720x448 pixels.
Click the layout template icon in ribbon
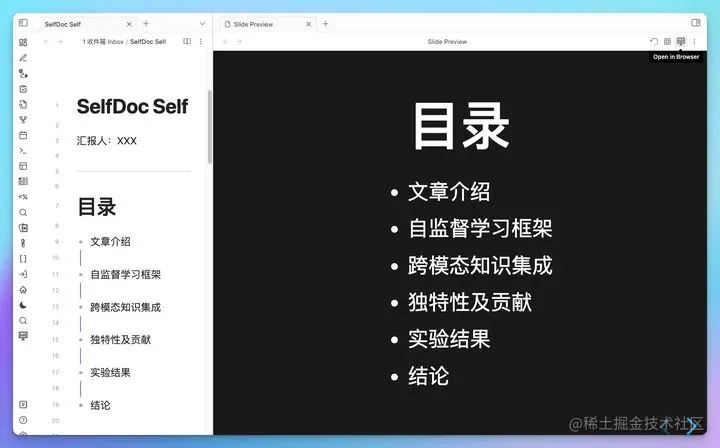23,166
